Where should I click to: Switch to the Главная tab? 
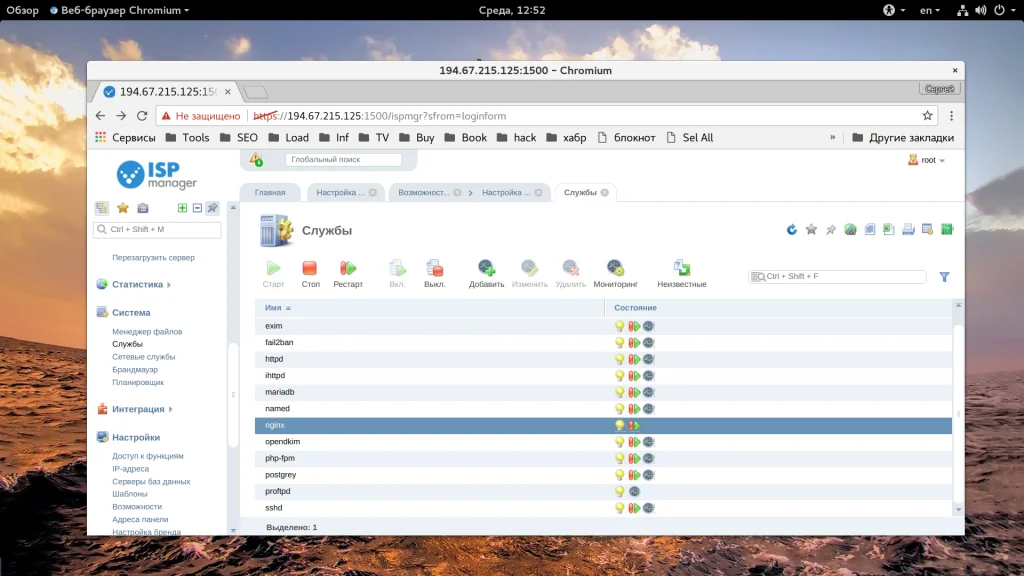[x=270, y=192]
